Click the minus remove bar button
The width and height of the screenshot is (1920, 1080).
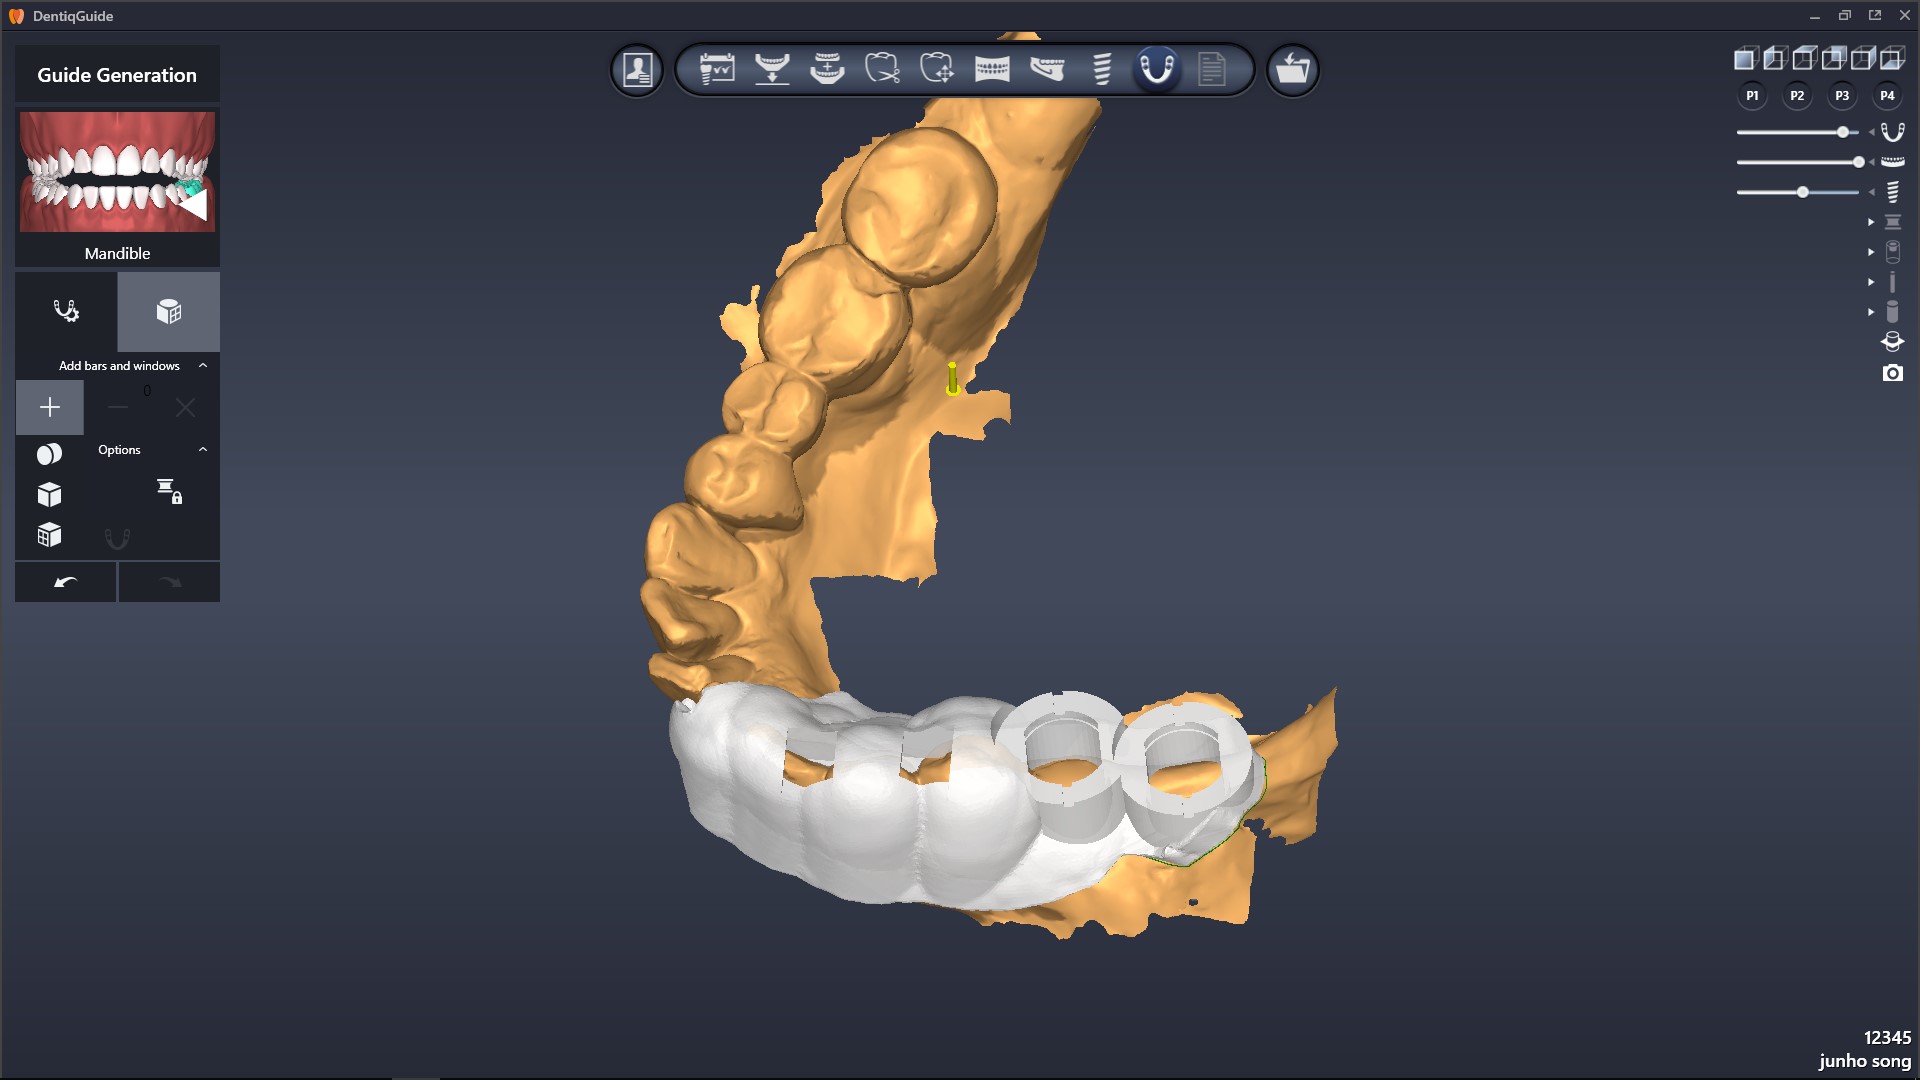coord(117,407)
